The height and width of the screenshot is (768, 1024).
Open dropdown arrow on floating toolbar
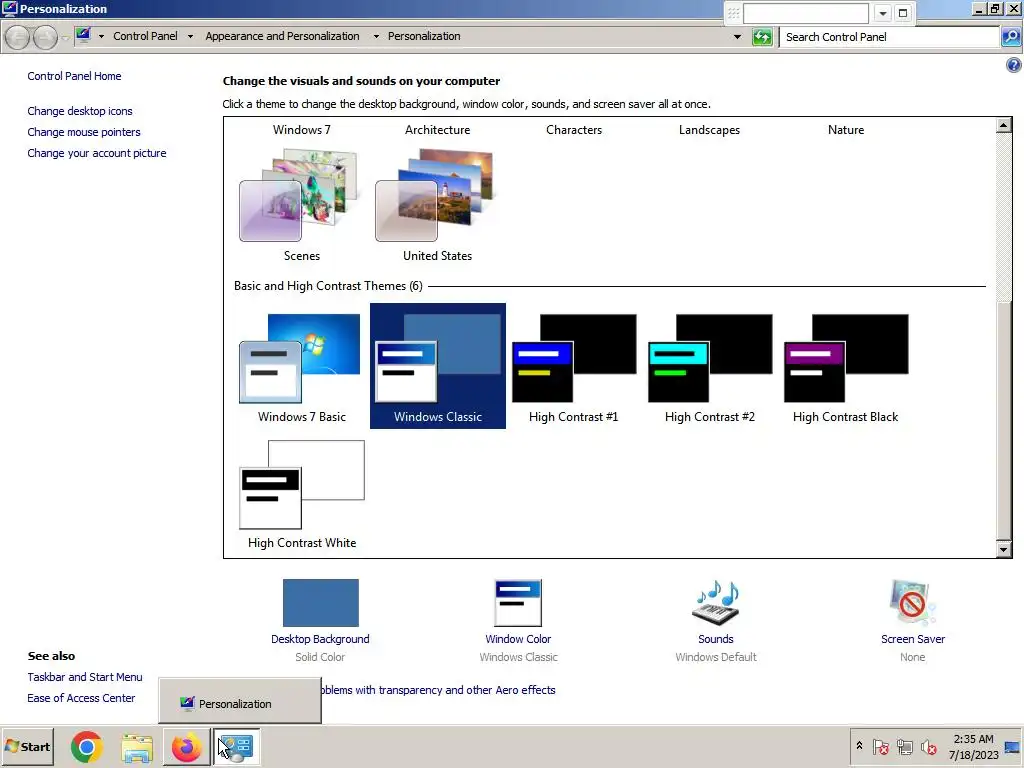(x=882, y=13)
